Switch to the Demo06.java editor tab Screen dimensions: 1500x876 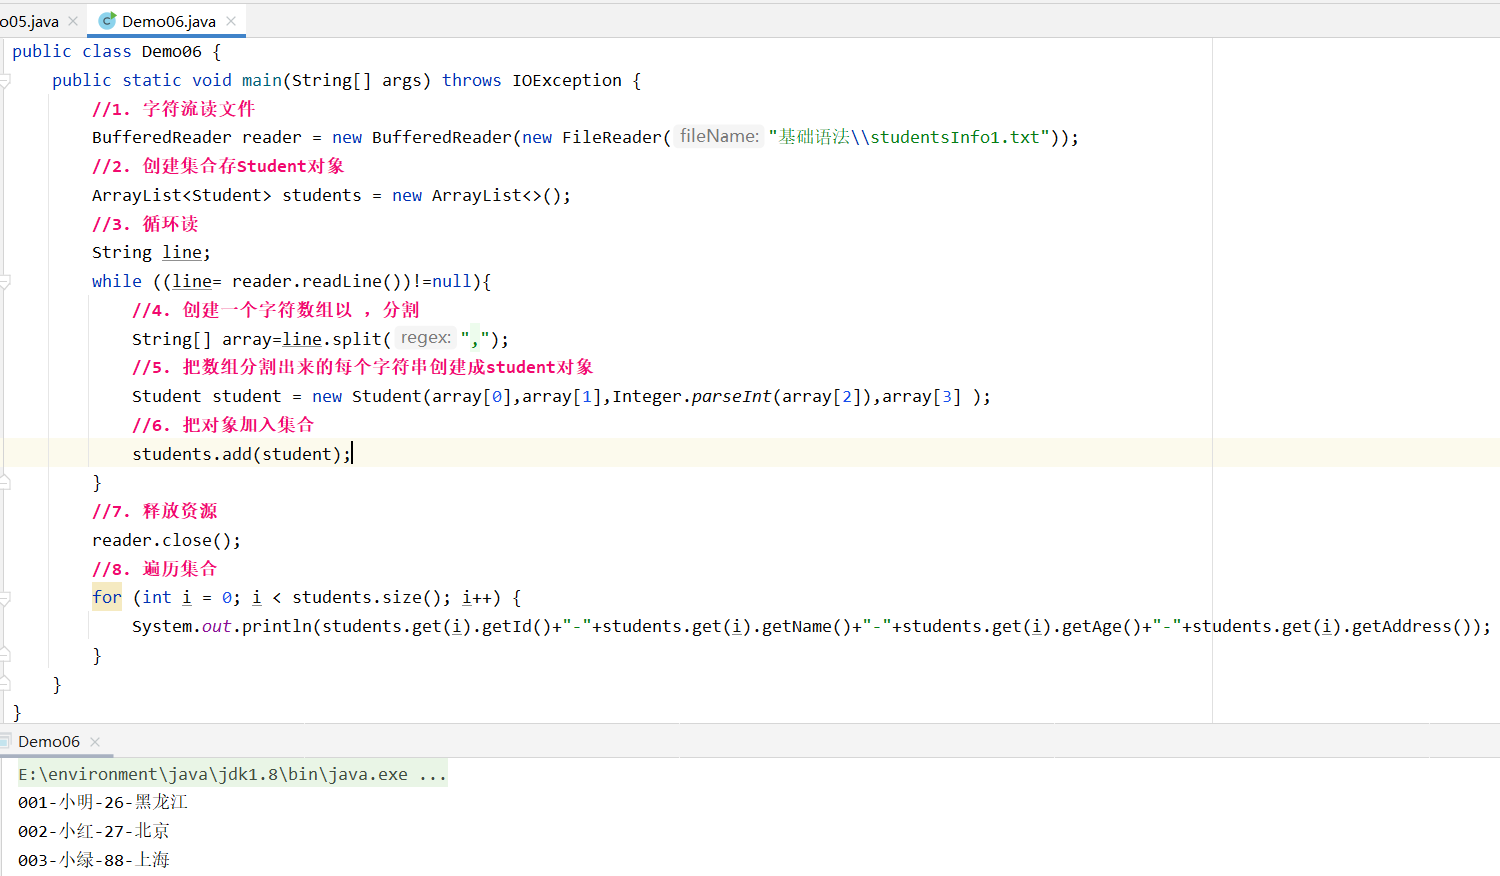click(x=168, y=21)
